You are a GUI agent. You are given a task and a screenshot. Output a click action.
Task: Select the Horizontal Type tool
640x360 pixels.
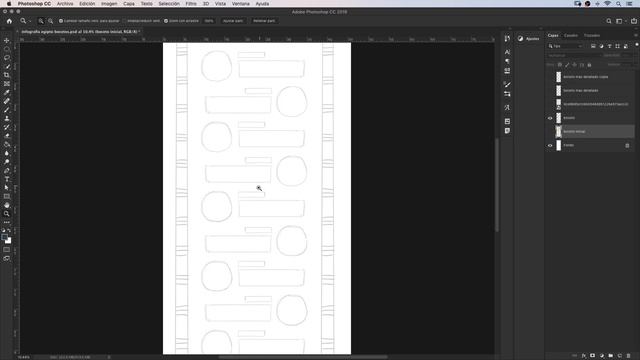pyautogui.click(x=7, y=179)
